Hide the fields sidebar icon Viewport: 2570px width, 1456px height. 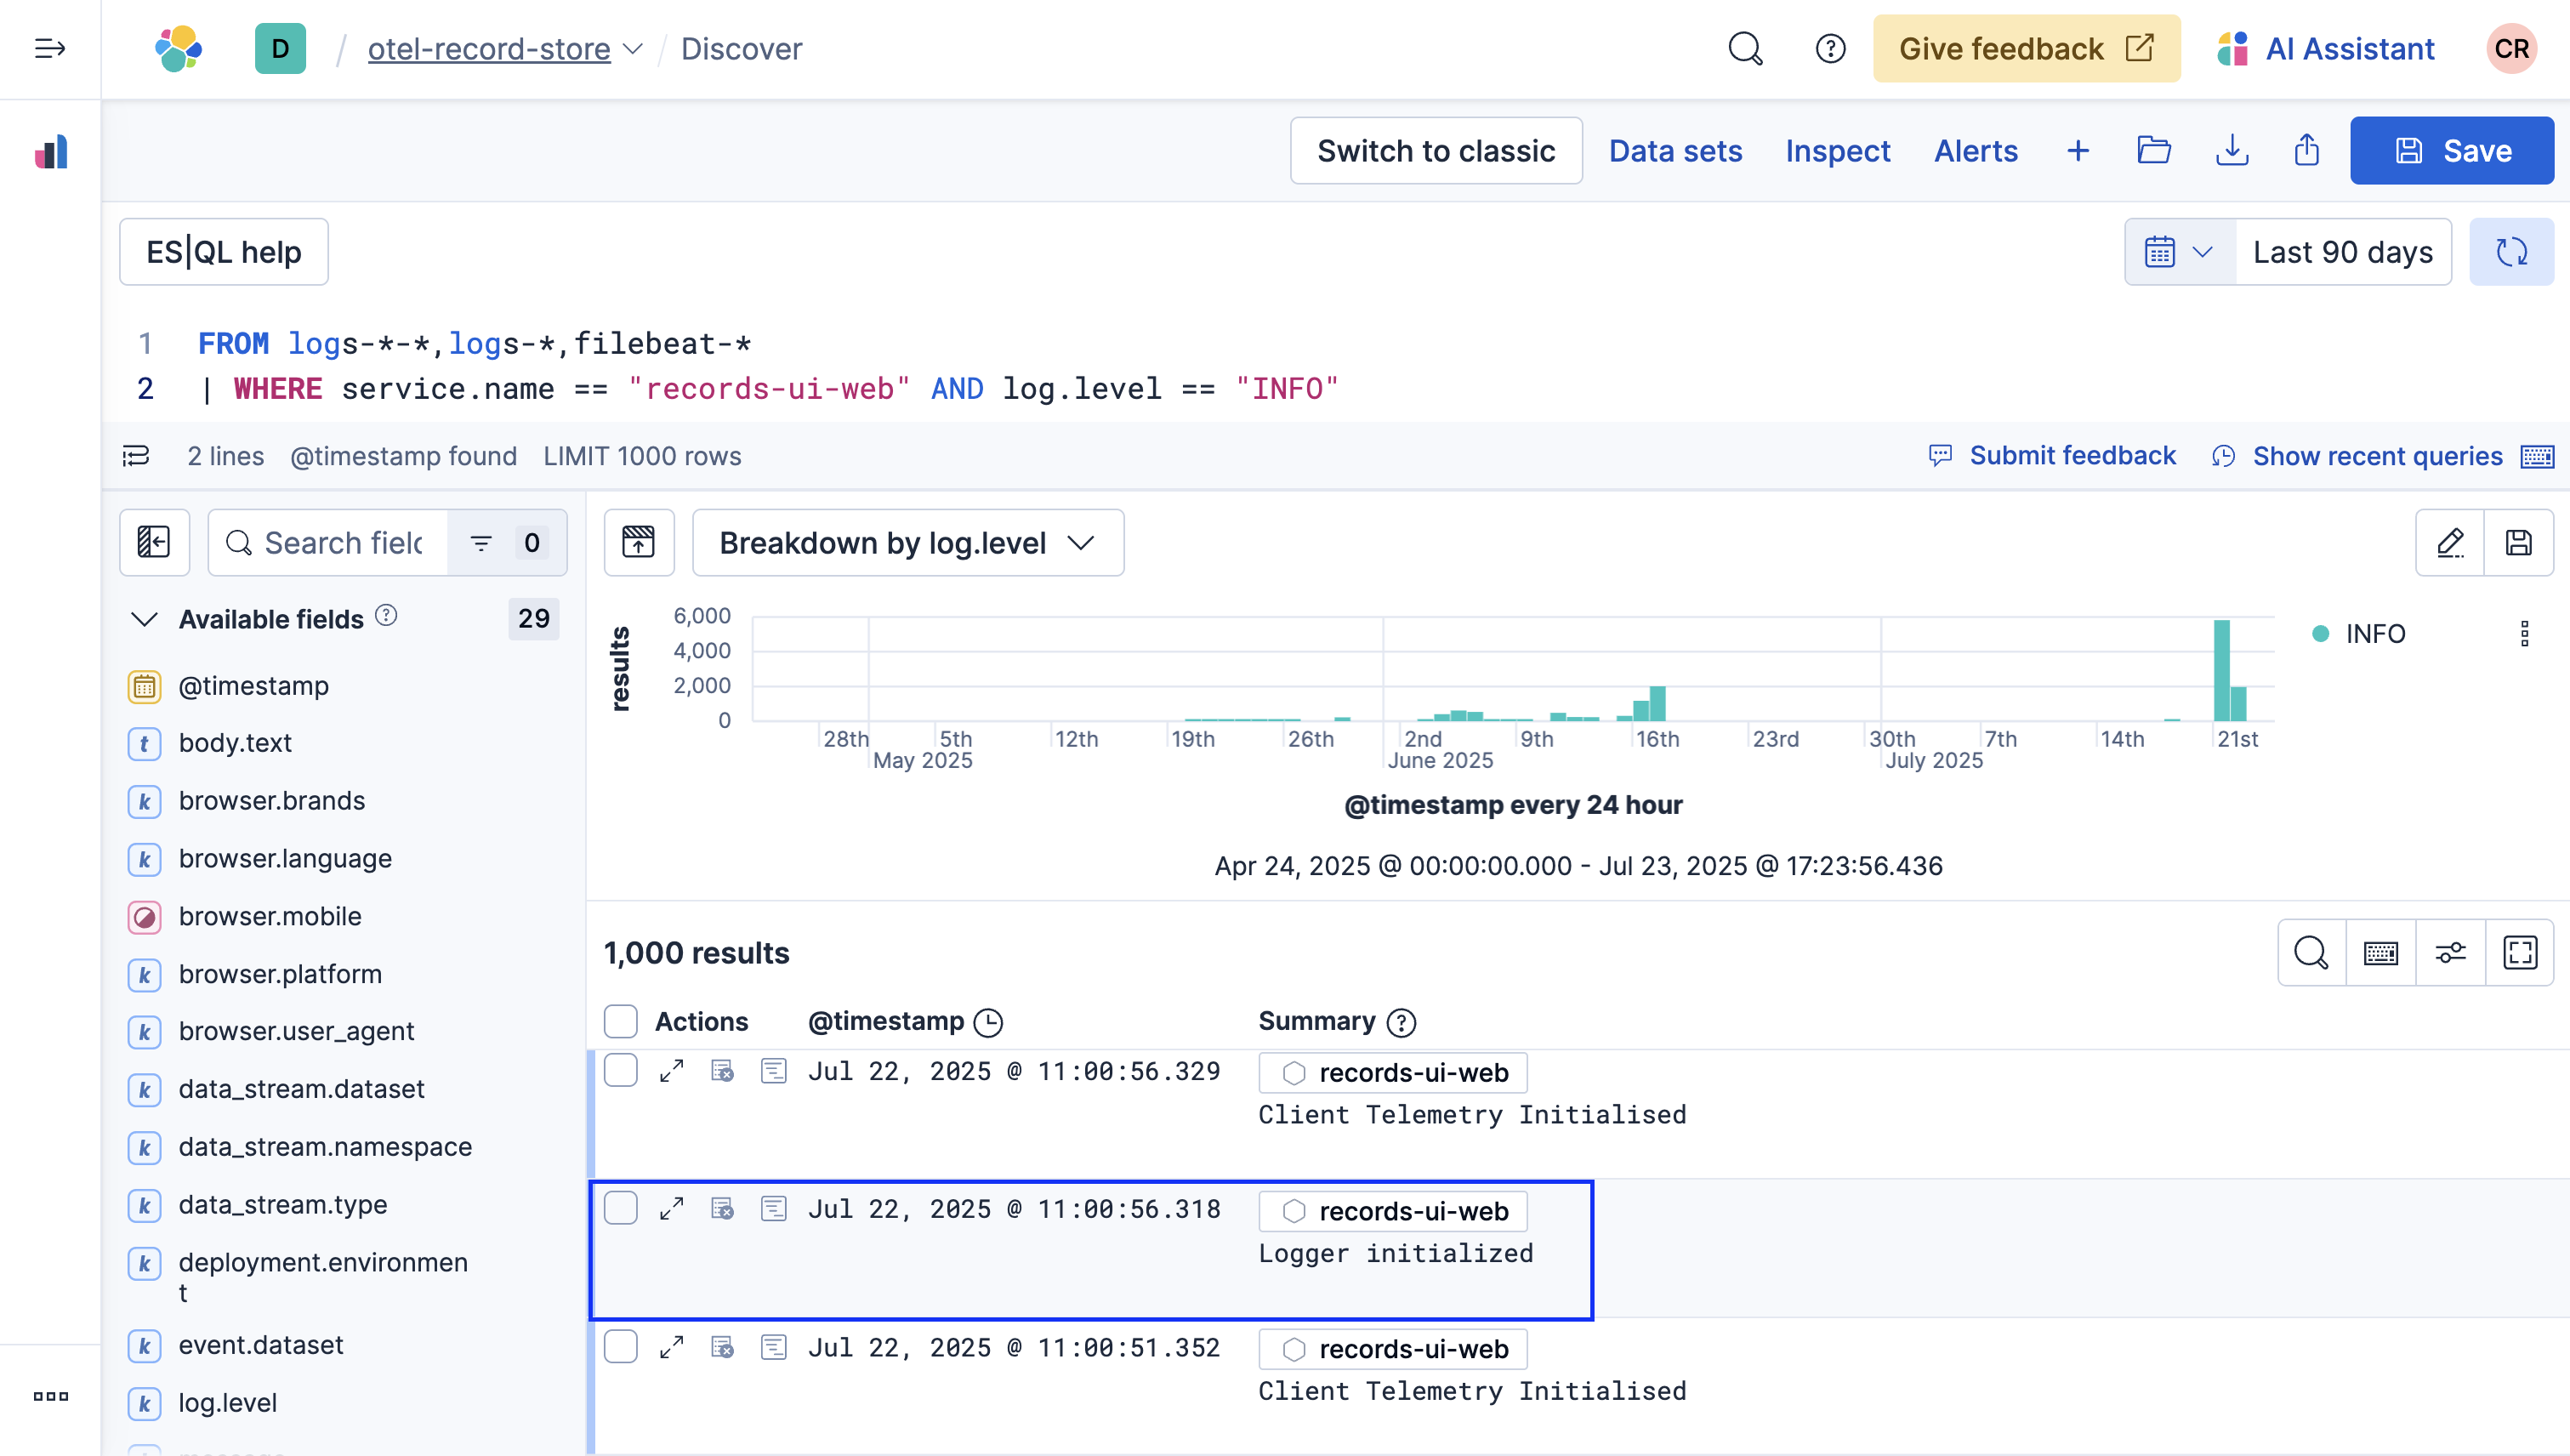click(x=154, y=543)
